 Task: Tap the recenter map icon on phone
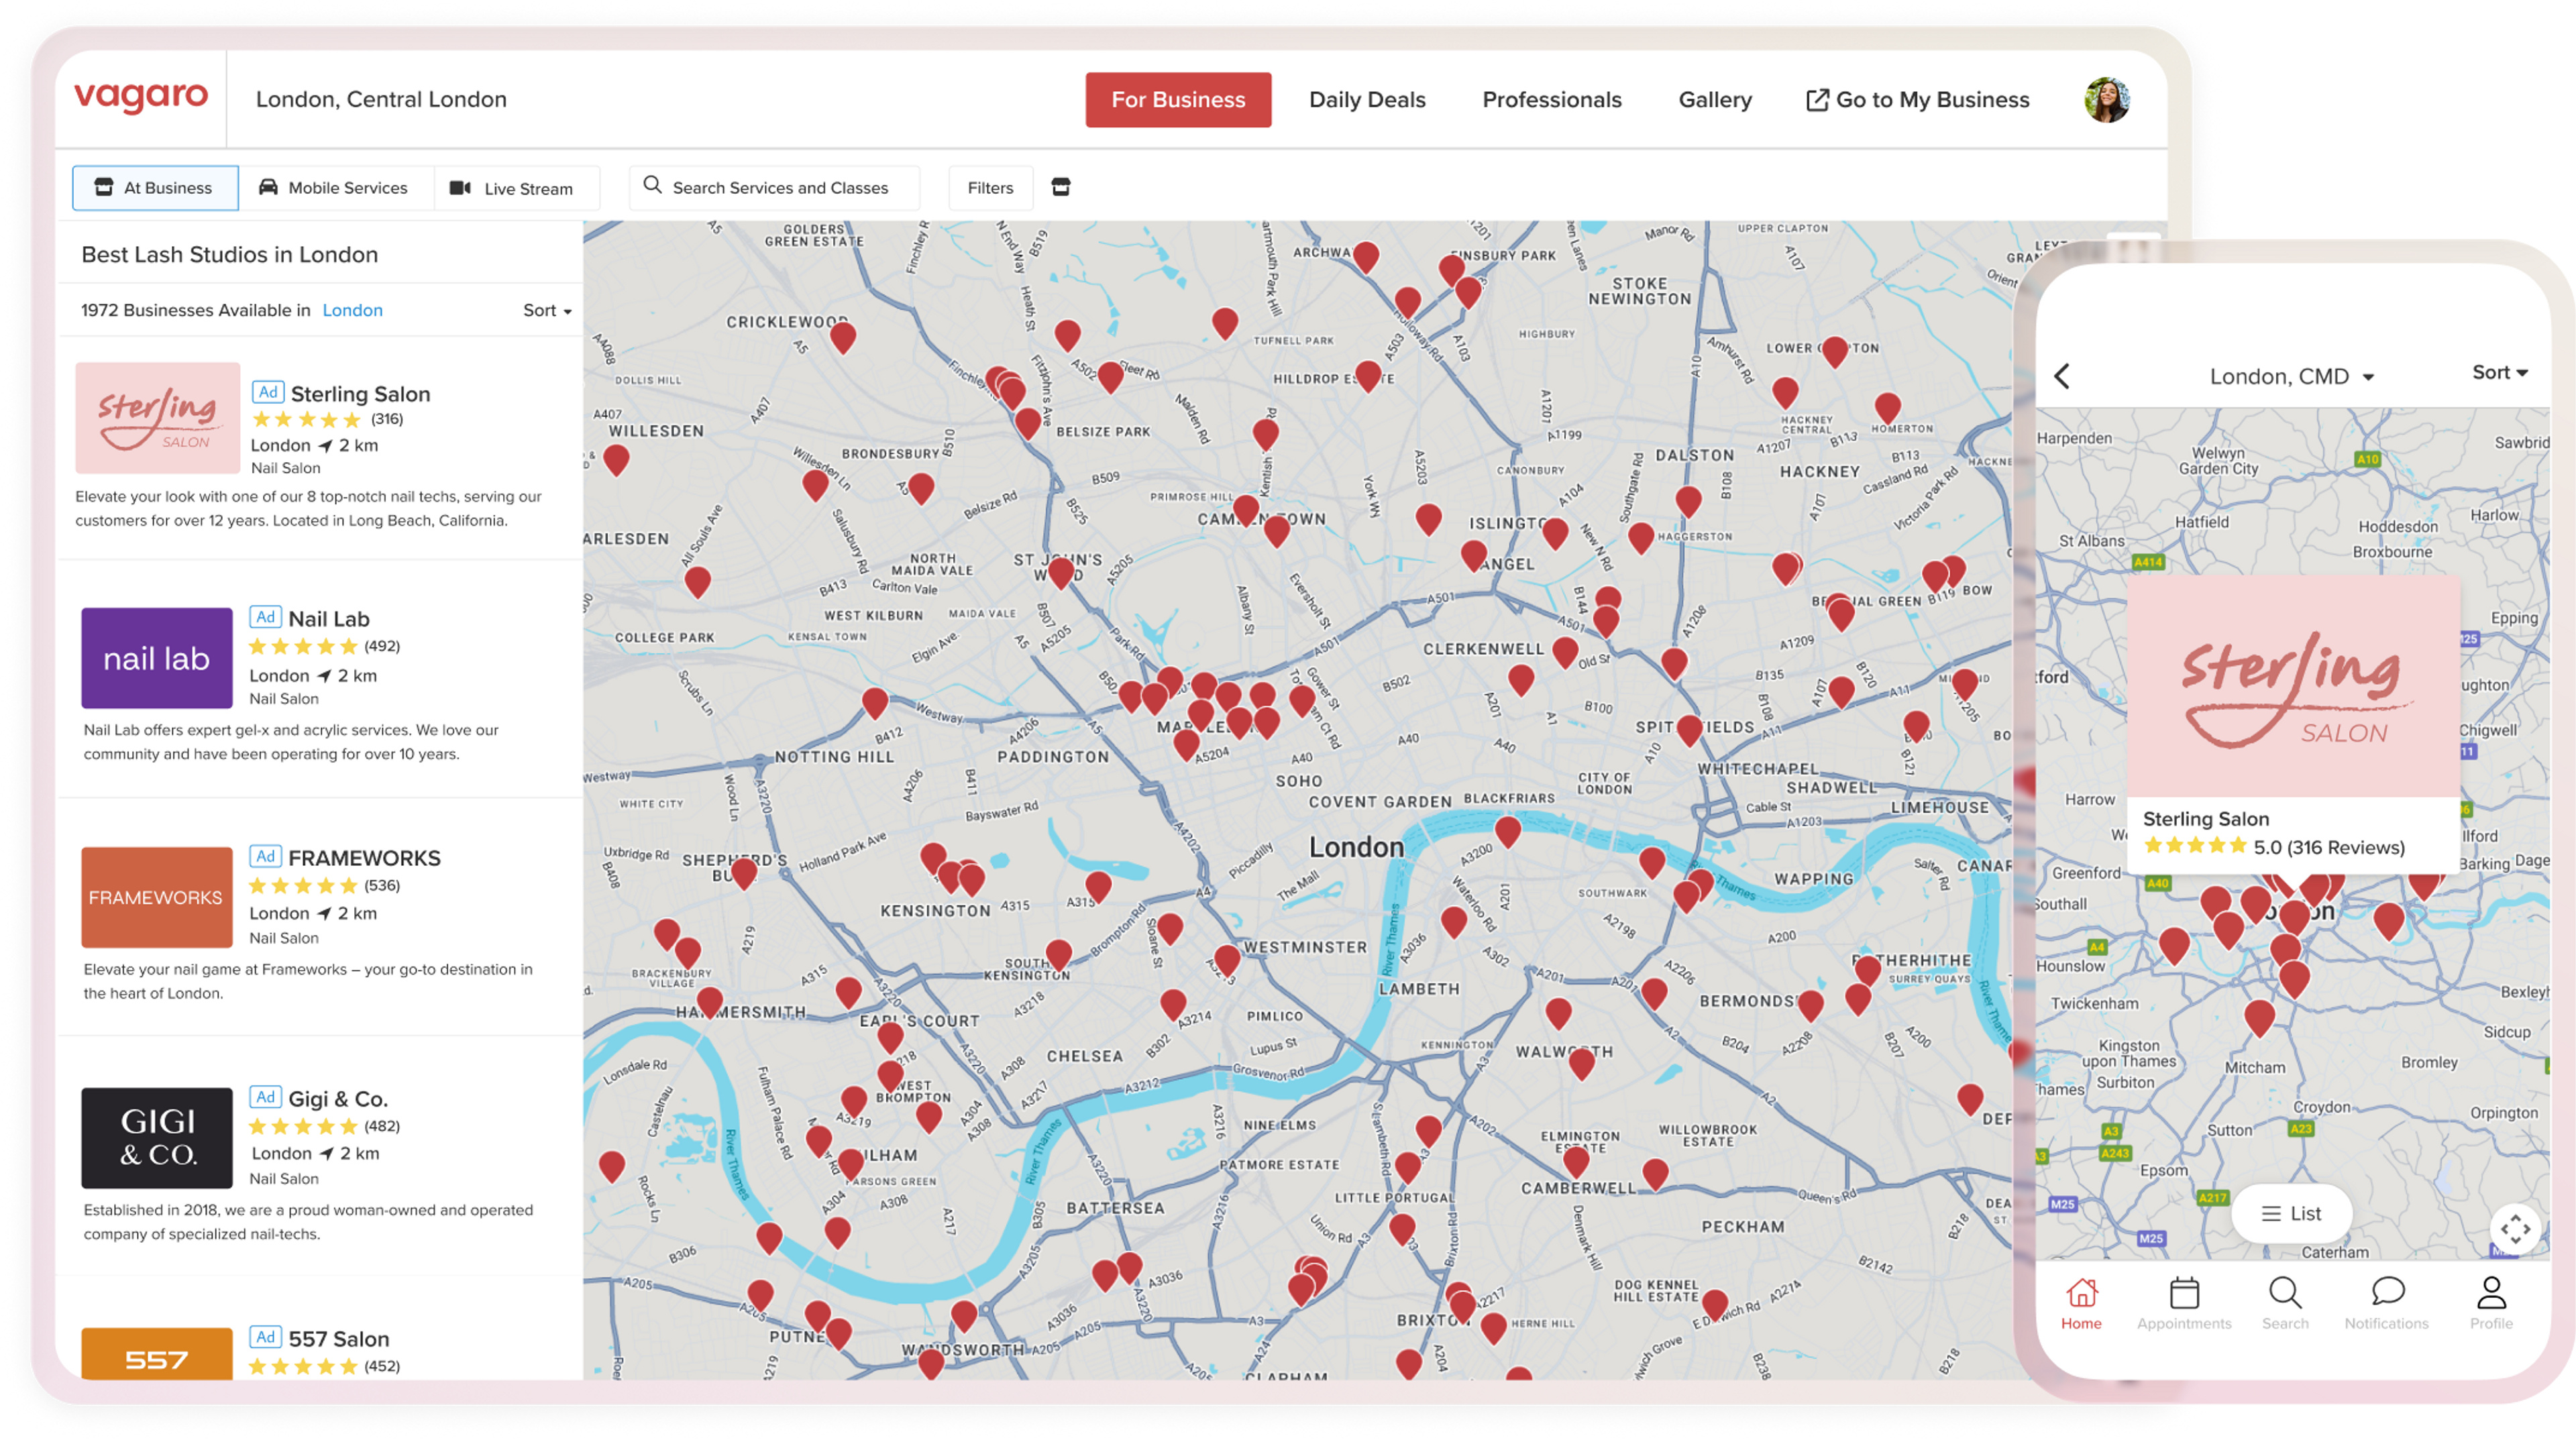point(2515,1229)
